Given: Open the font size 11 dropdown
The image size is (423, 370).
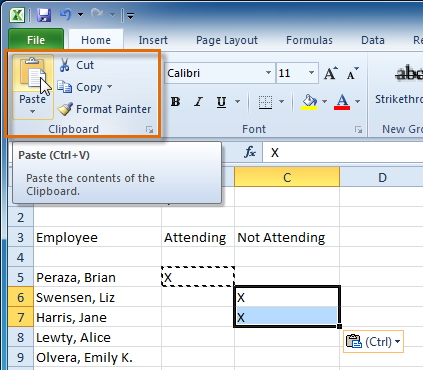Looking at the screenshot, I should [x=311, y=73].
